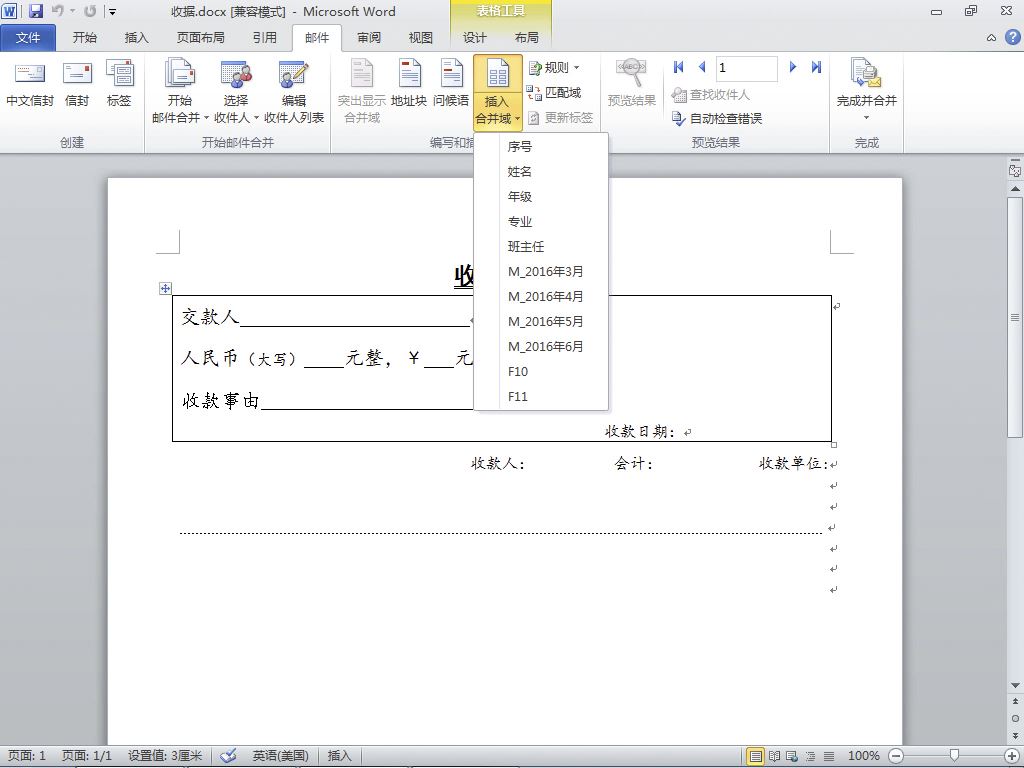This screenshot has width=1024, height=768.
Task: Open Select Recipients (选择收件人) dropdown
Action: pos(236,91)
